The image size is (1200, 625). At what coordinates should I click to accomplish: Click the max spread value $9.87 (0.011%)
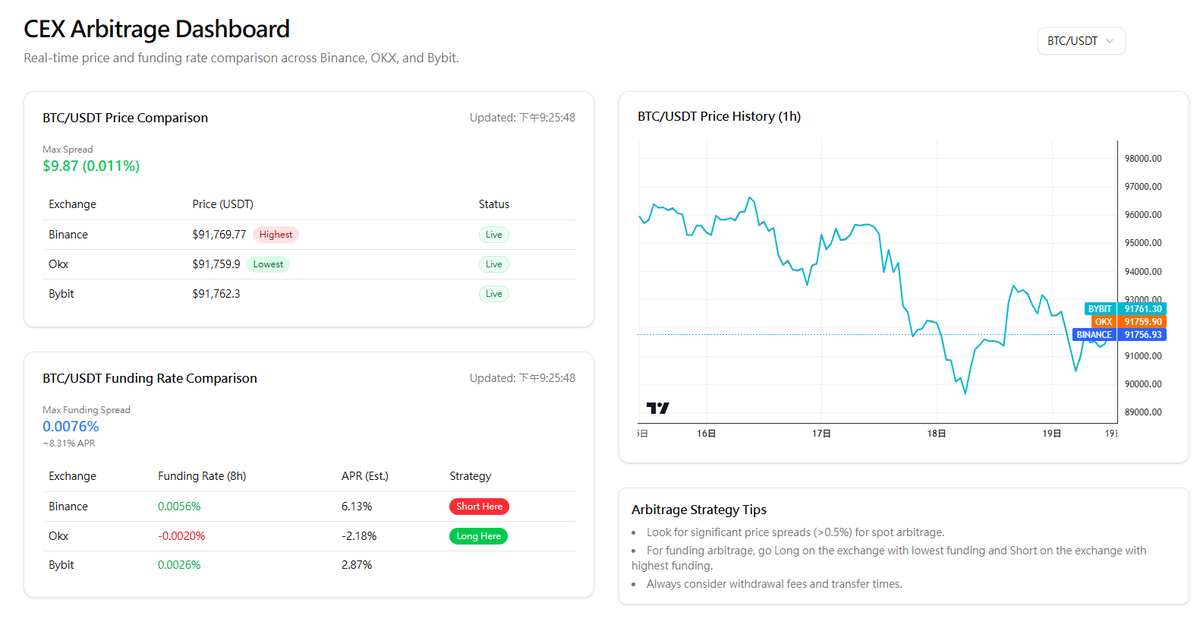pos(91,166)
